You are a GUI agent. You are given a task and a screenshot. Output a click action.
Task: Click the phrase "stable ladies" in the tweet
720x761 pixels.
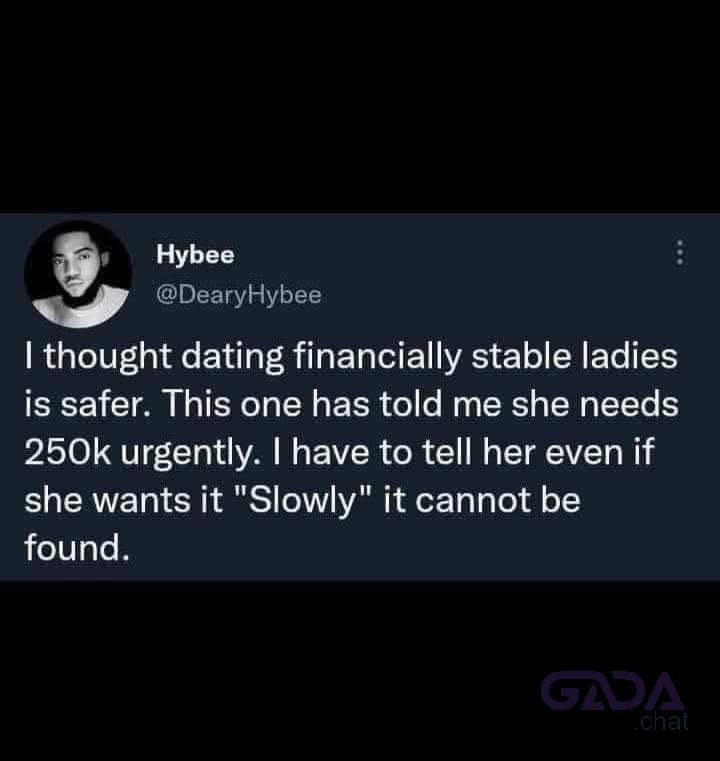click(574, 356)
